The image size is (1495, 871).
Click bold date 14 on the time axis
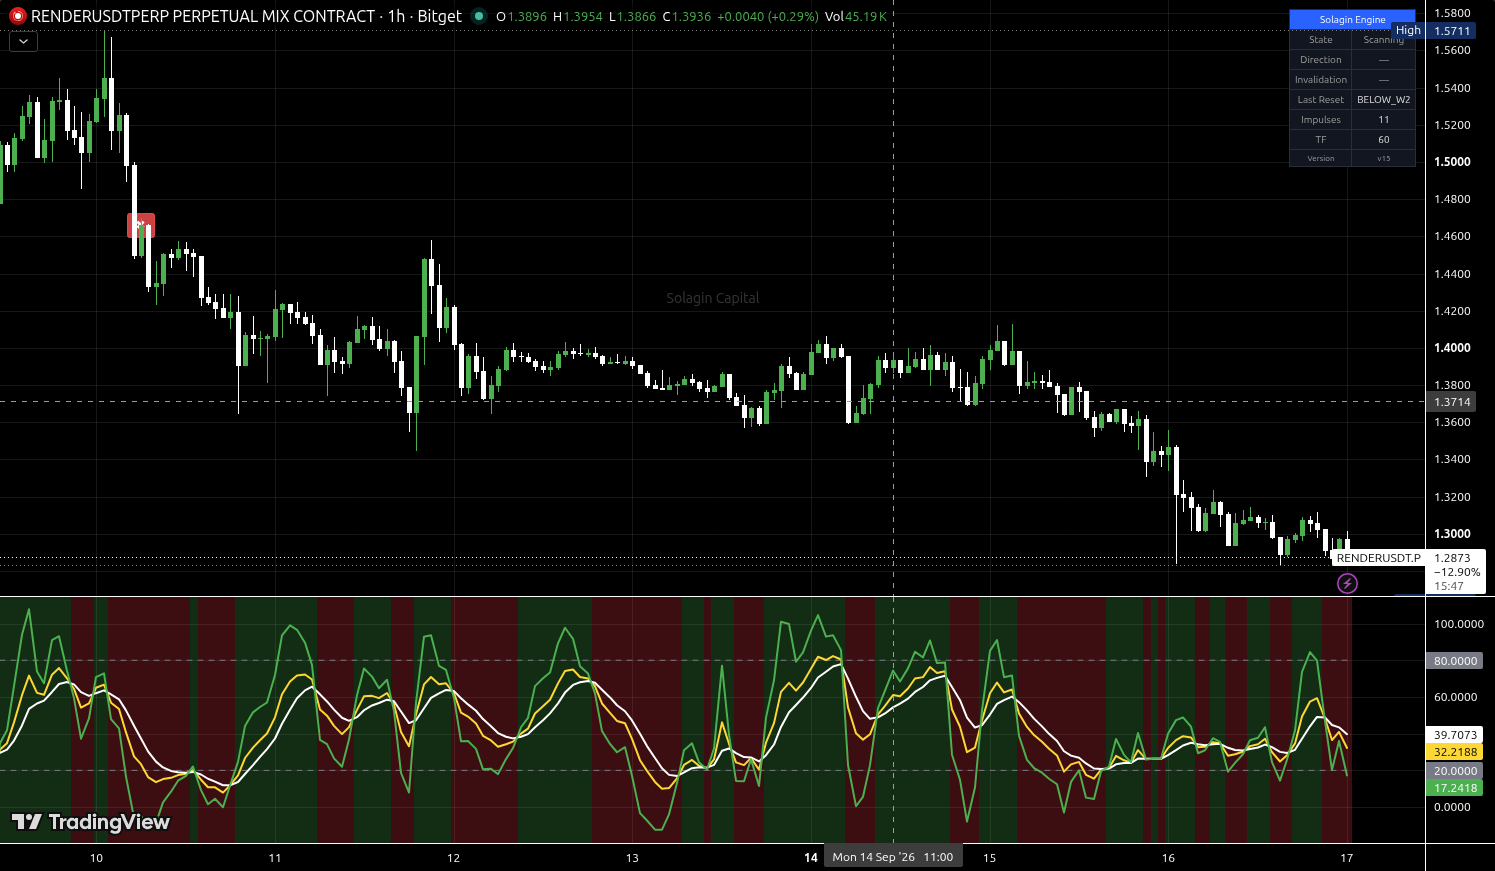[811, 858]
